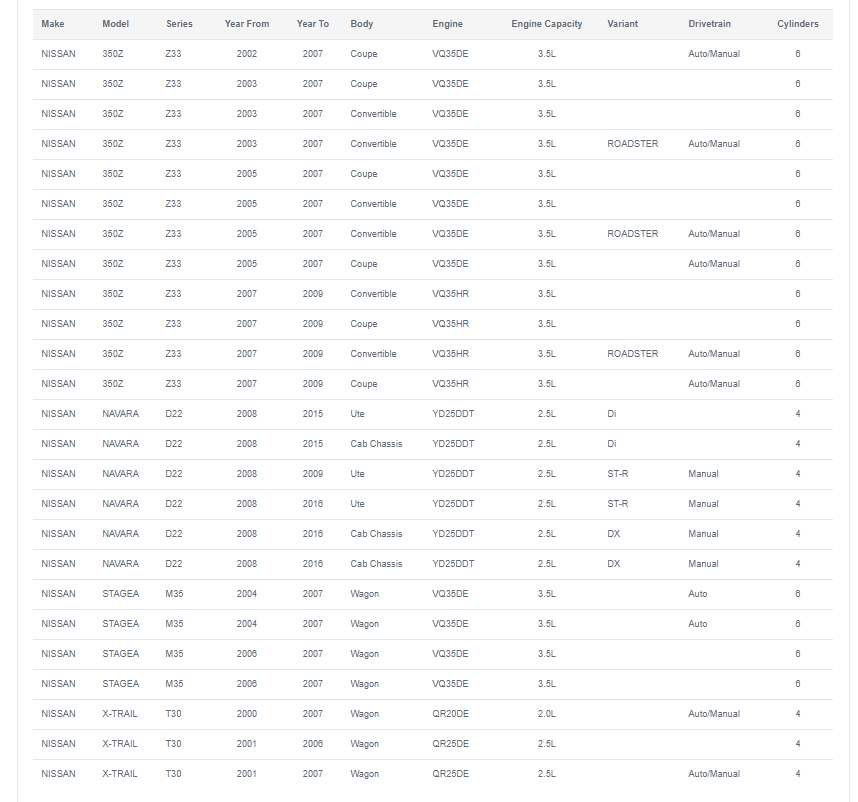The width and height of the screenshot is (858, 802).
Task: Click Auto/Manual in the VQ35HR Coupe row
Action: coord(714,384)
